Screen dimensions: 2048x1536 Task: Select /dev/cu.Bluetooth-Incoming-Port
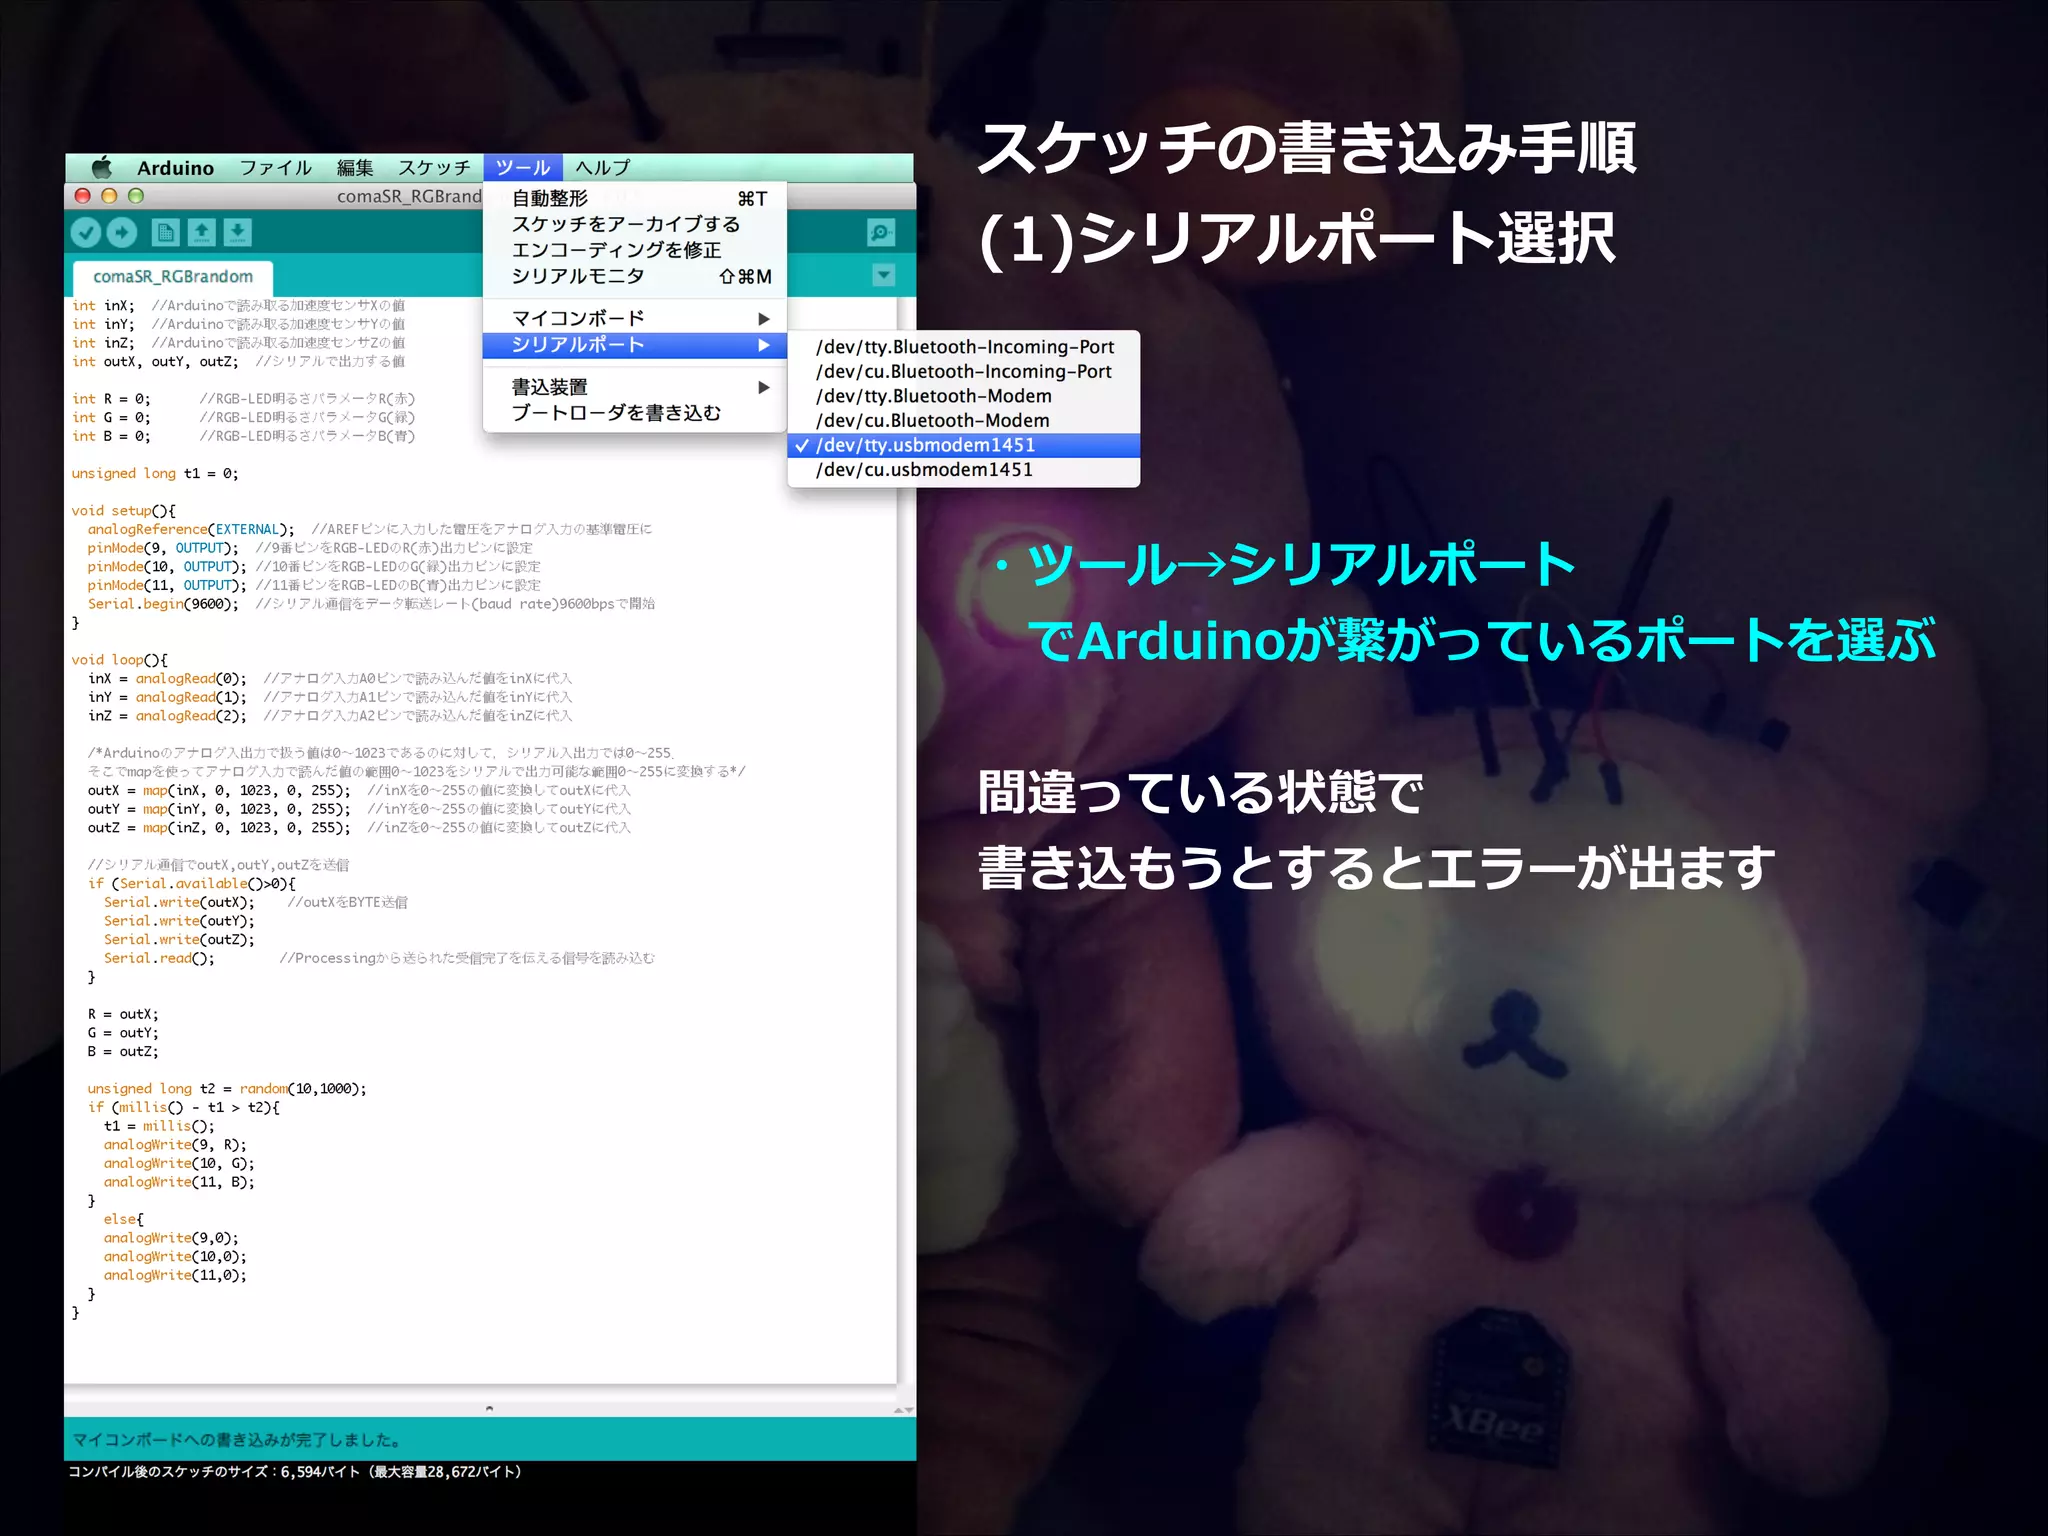coord(964,371)
